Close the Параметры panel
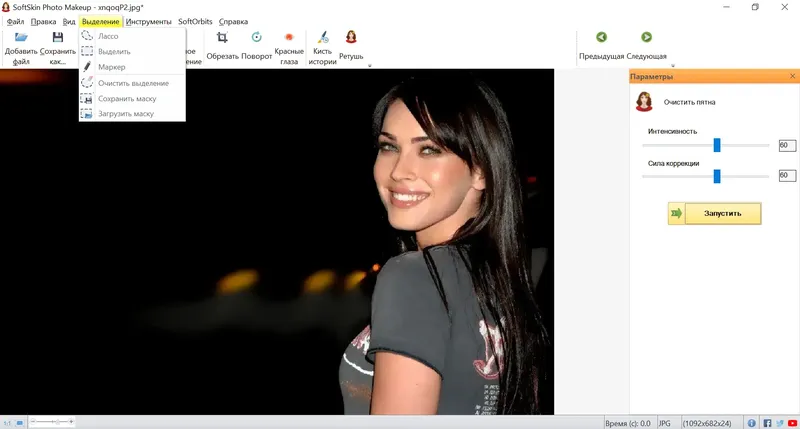This screenshot has height=429, width=800. pos(792,76)
